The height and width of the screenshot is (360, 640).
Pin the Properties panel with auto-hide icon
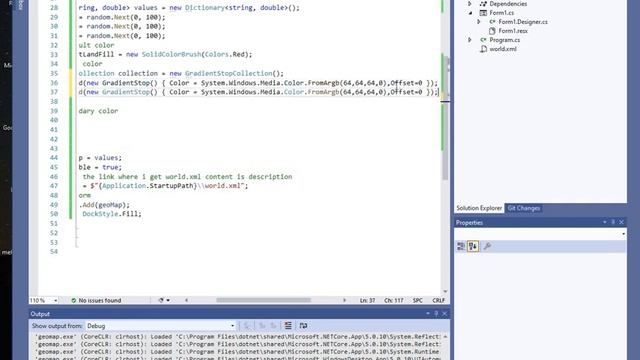[x=613, y=222]
